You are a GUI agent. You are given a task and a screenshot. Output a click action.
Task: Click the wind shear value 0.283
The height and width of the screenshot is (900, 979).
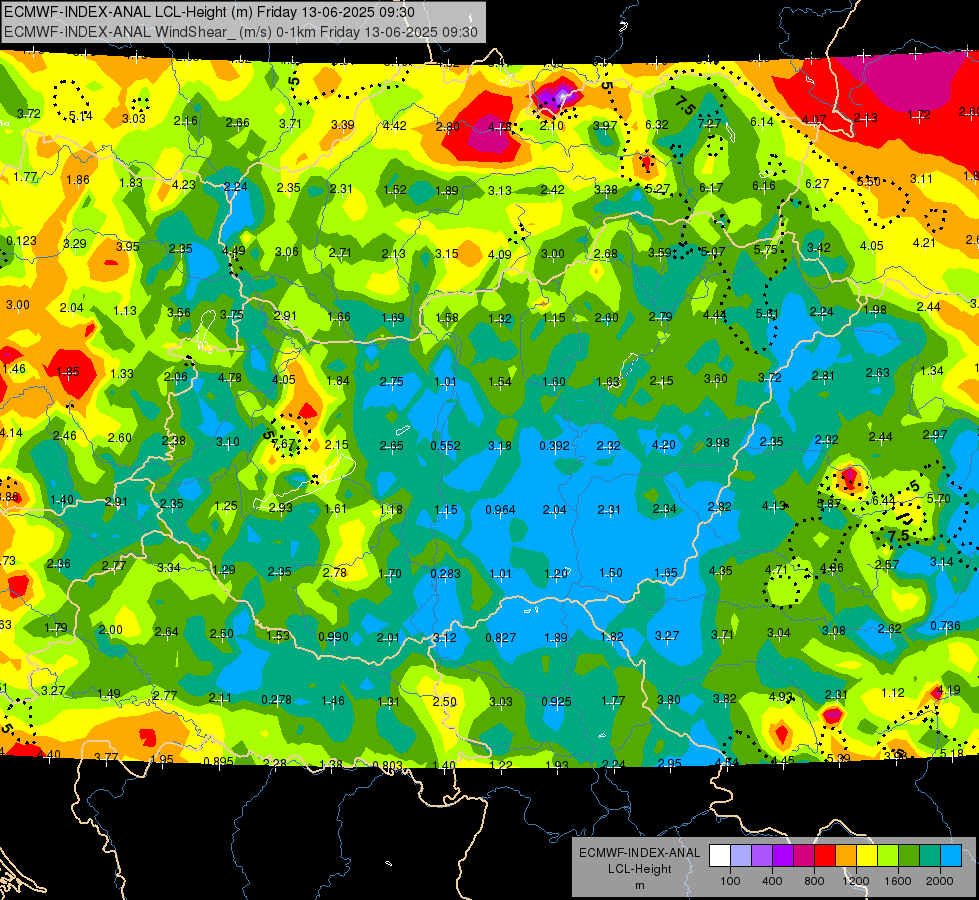pos(445,573)
